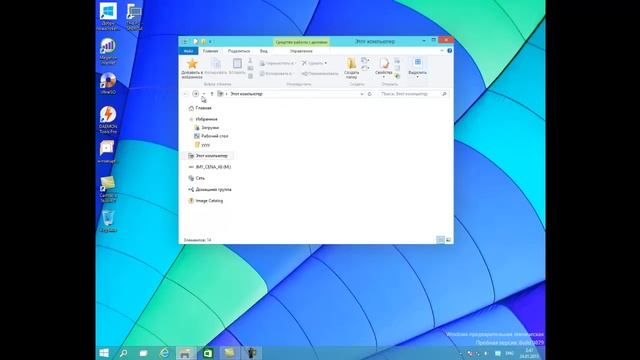
Task: Select 'Image Catalog' in the navigation pane
Action: pos(209,201)
